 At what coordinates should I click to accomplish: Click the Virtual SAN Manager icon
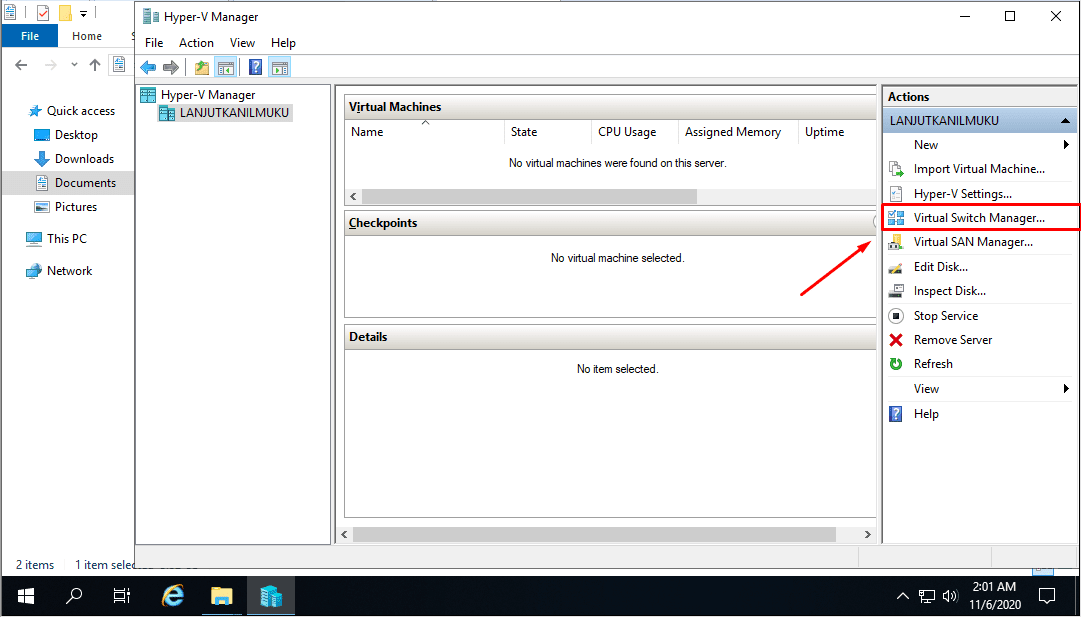896,242
